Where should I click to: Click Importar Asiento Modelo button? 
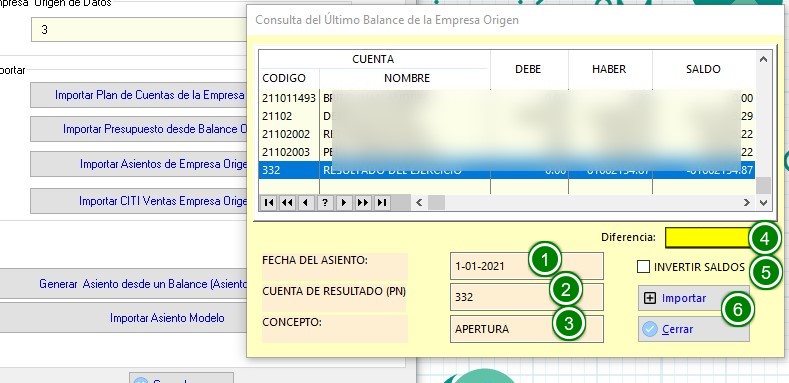[x=123, y=318]
